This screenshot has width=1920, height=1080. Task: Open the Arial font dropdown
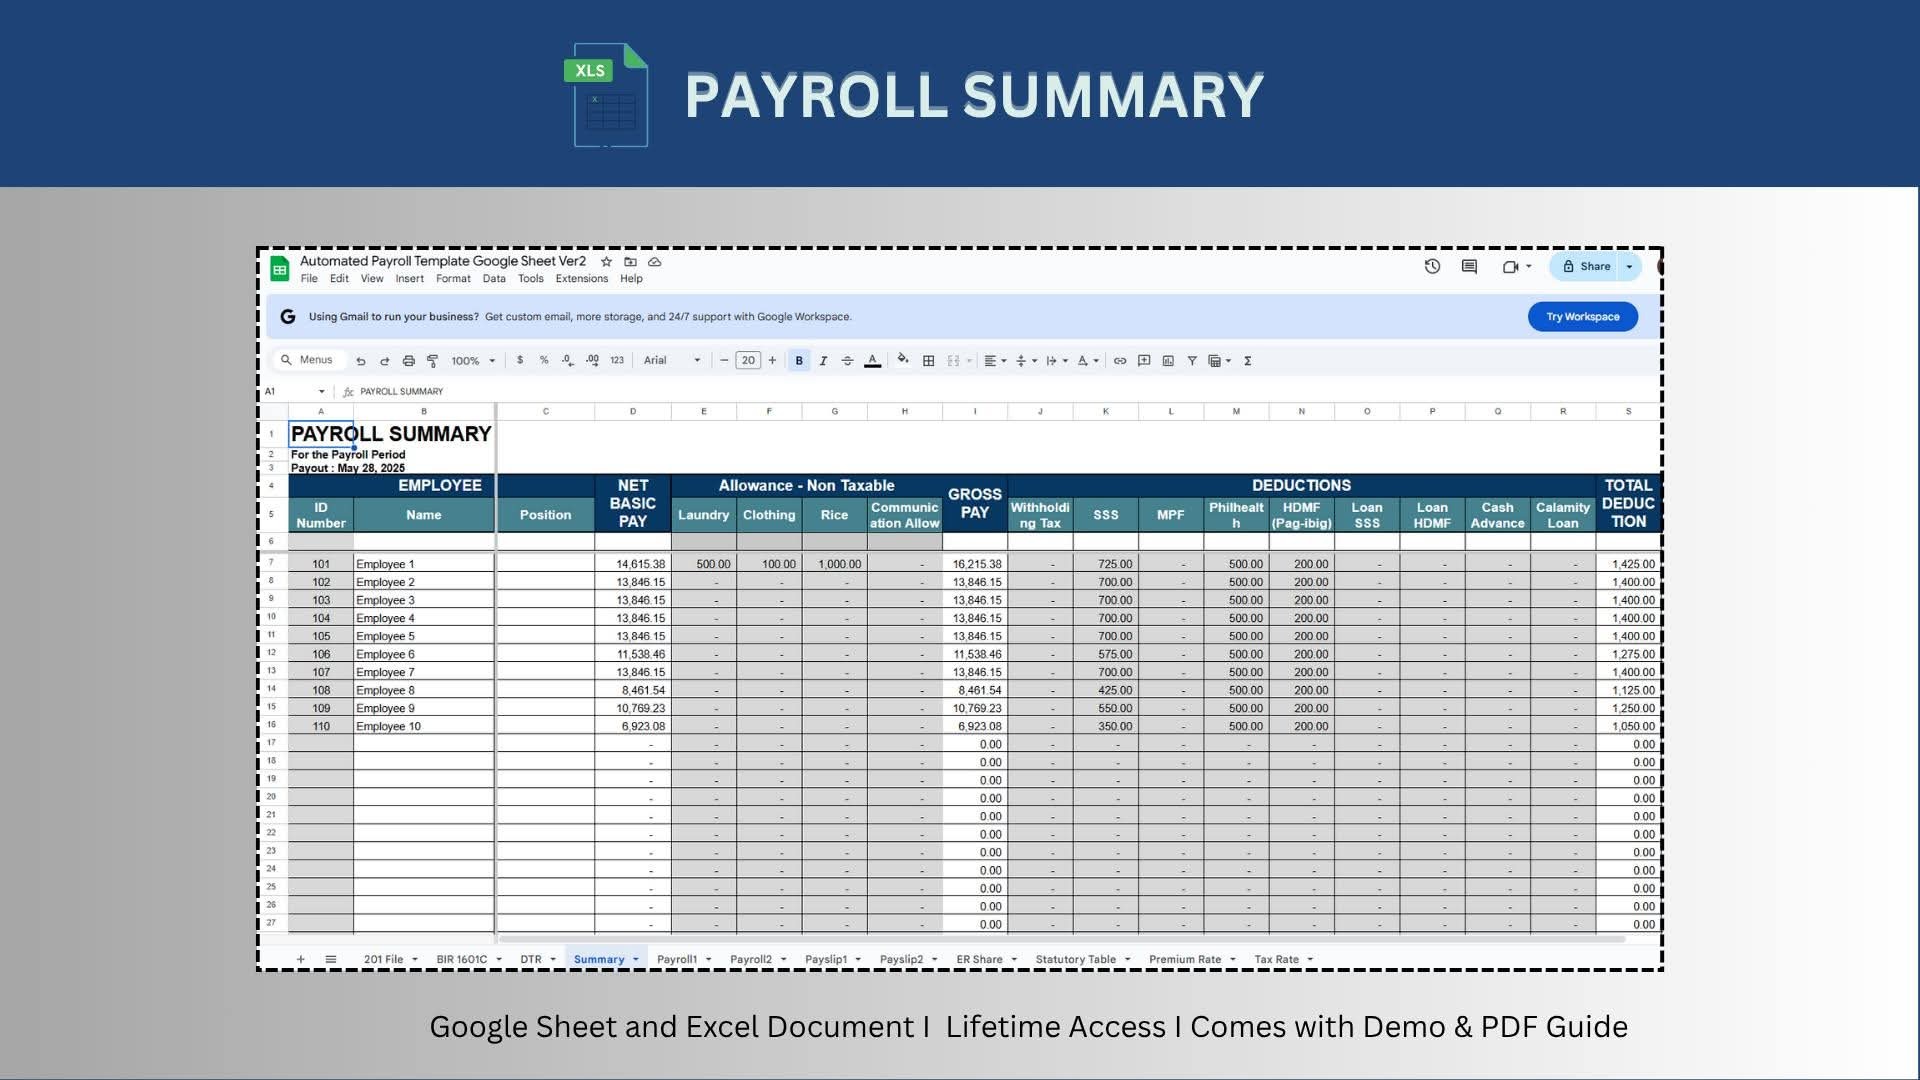click(672, 360)
